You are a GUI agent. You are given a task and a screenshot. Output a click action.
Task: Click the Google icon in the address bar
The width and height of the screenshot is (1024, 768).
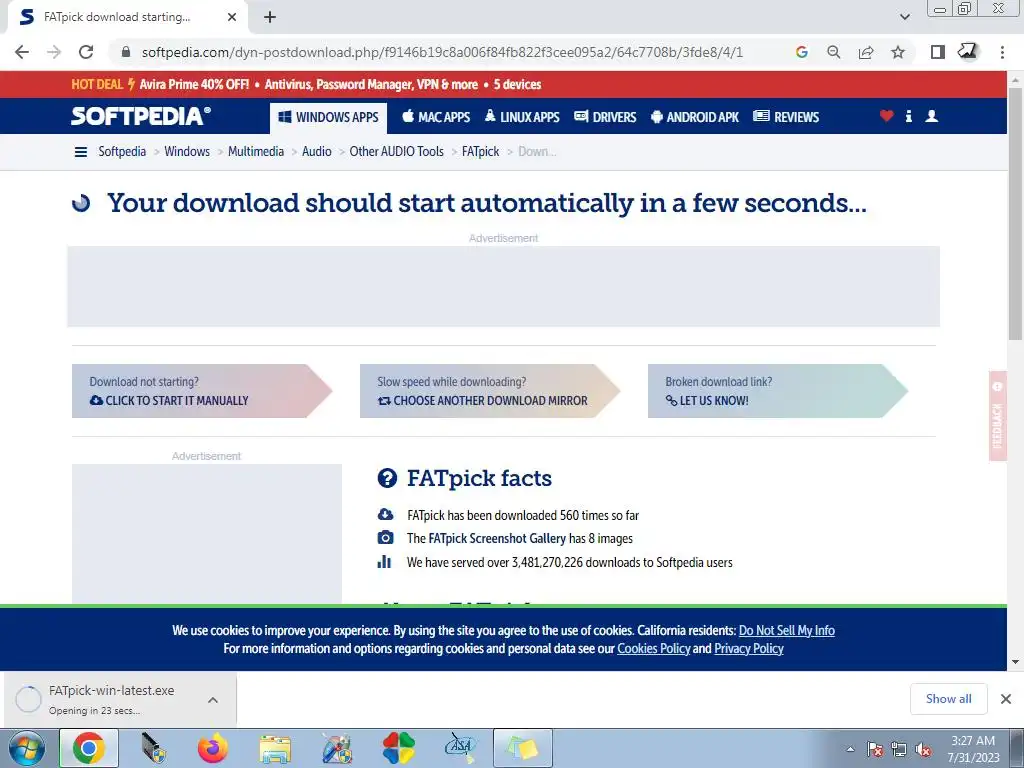coord(802,52)
